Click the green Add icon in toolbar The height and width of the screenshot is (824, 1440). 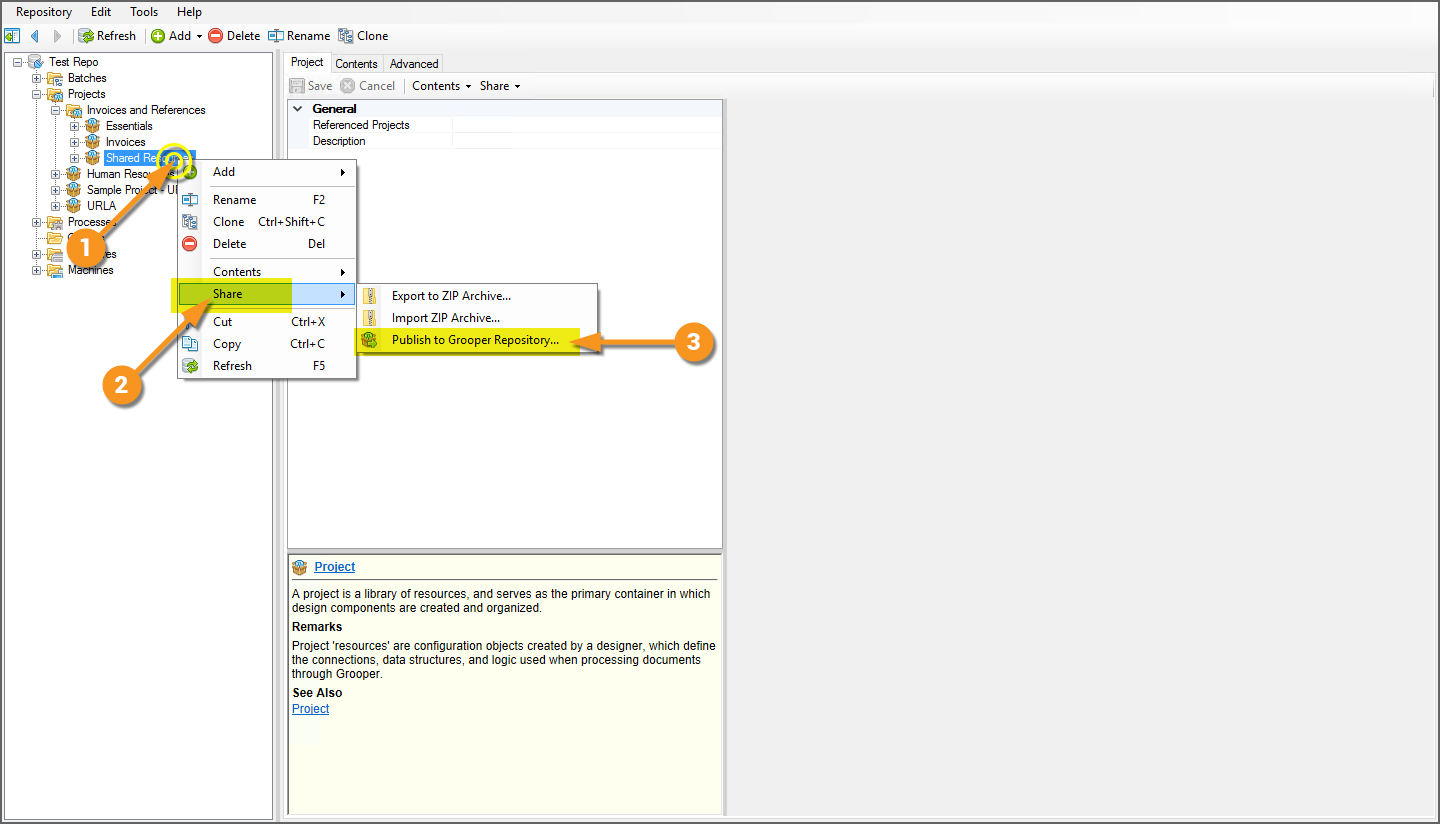[x=158, y=36]
